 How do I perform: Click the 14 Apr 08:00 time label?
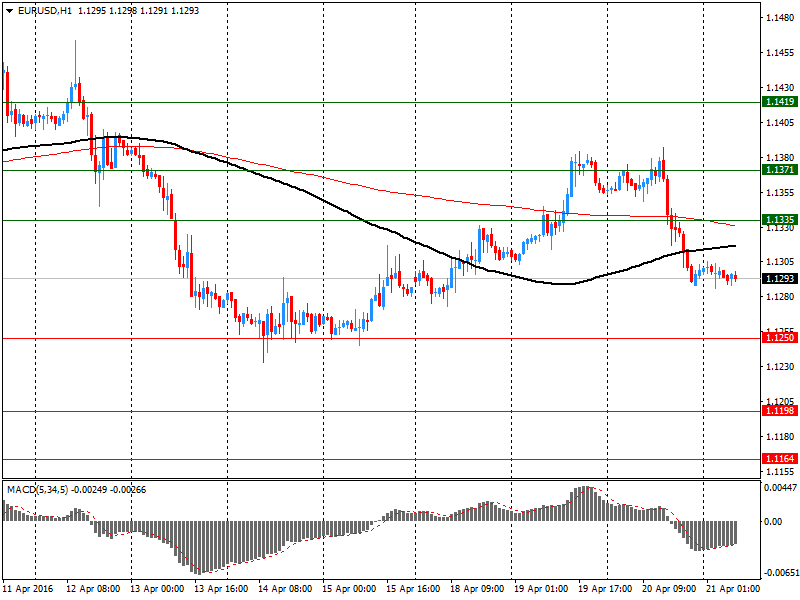285,589
